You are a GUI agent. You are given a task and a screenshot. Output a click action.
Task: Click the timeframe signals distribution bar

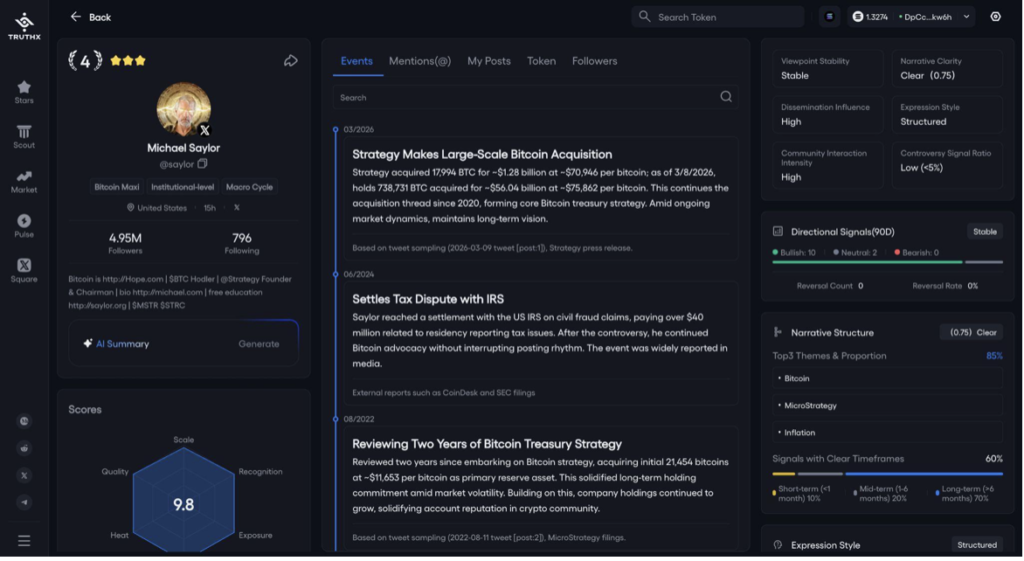pyautogui.click(x=888, y=473)
